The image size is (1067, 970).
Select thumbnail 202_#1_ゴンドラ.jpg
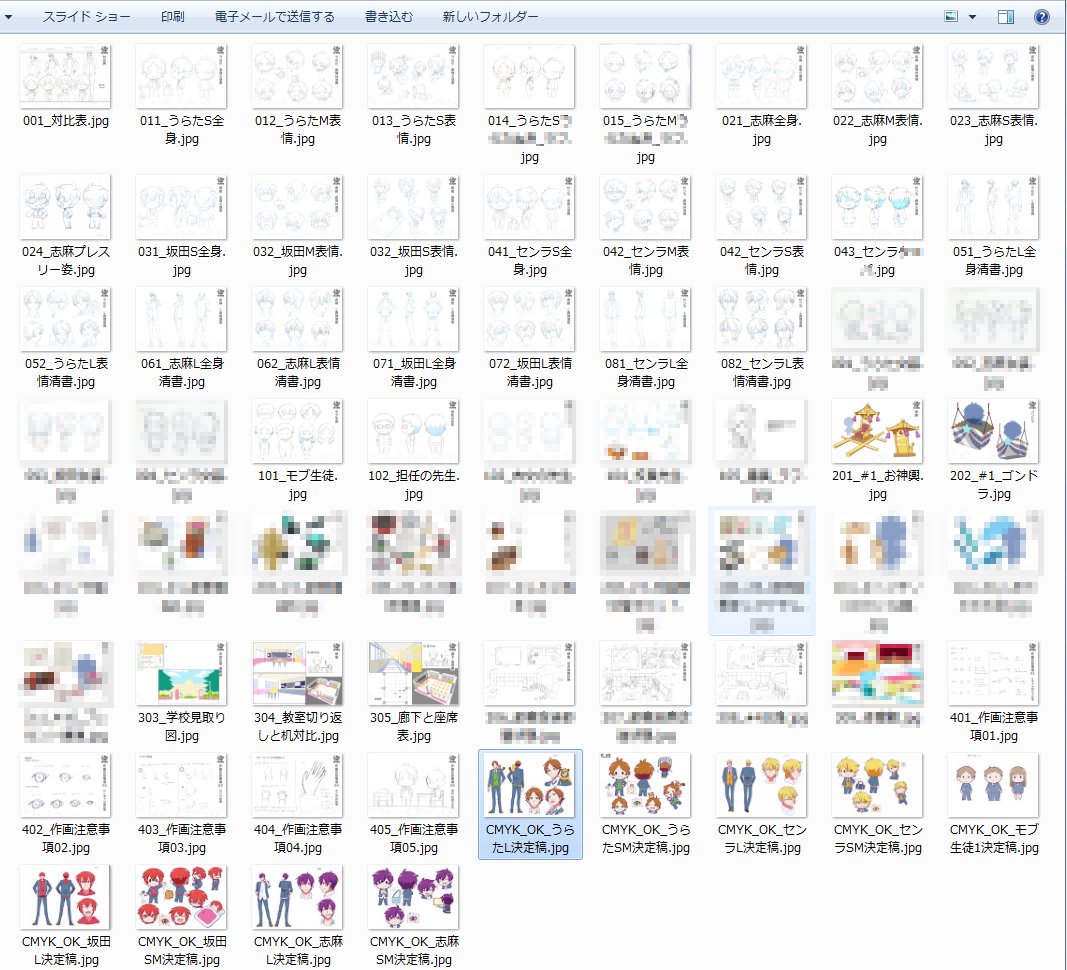pos(994,432)
